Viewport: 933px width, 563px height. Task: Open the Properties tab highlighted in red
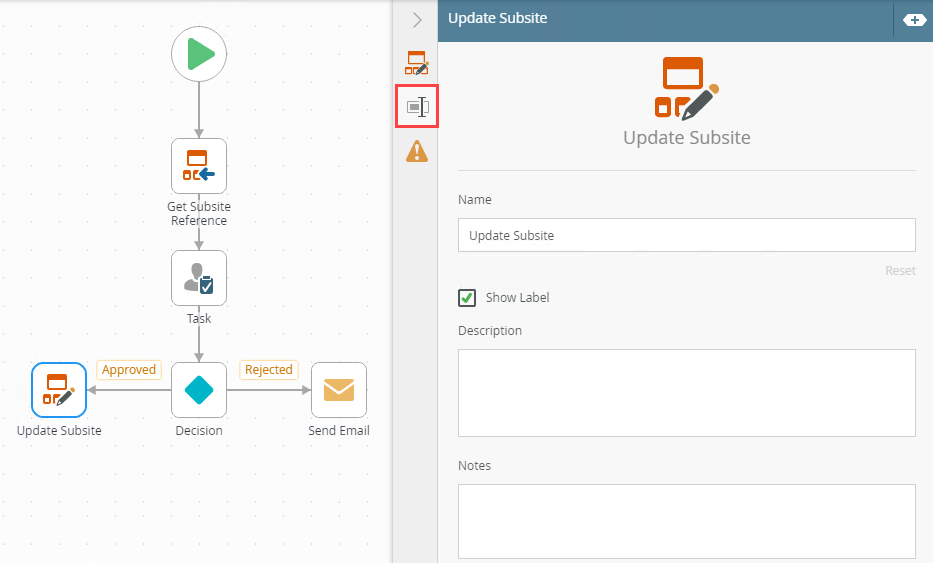tap(417, 107)
